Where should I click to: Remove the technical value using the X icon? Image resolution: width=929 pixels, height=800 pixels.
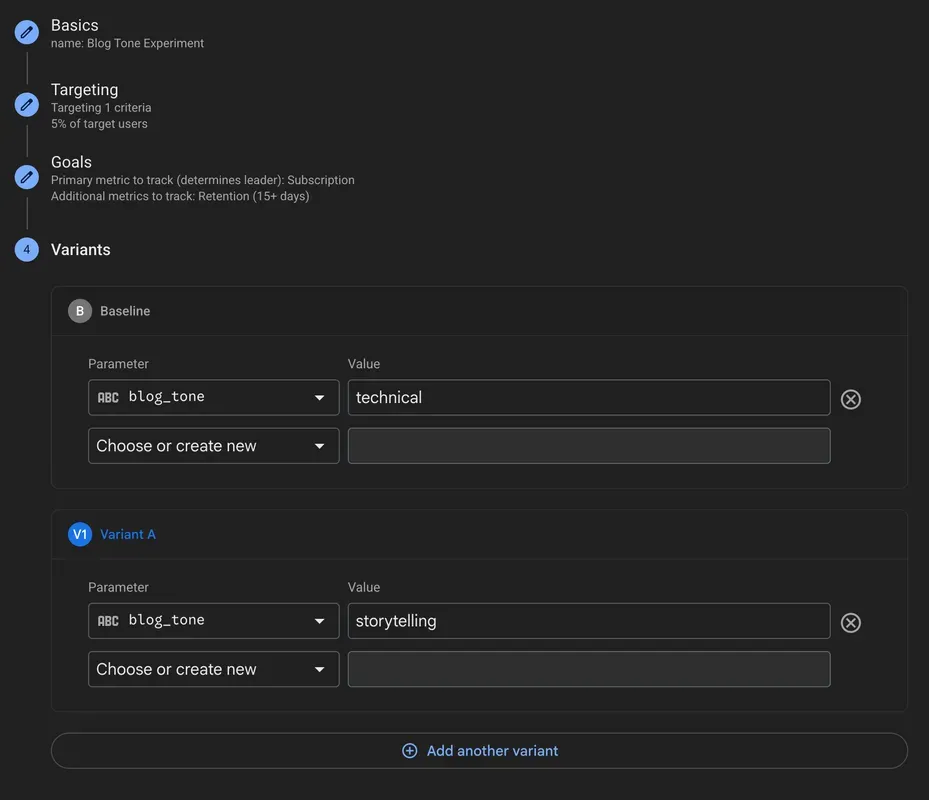(851, 399)
